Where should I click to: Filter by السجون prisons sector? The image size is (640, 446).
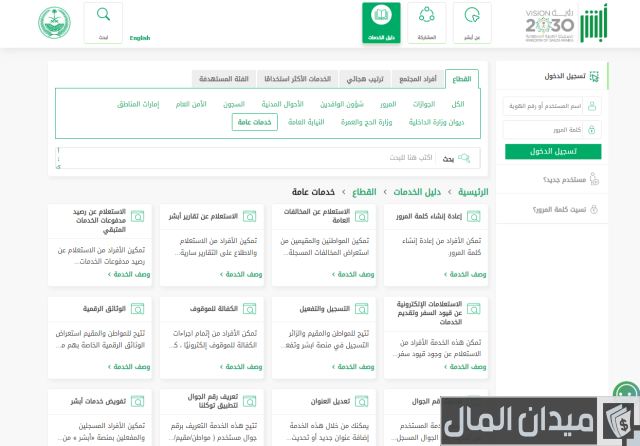click(234, 104)
